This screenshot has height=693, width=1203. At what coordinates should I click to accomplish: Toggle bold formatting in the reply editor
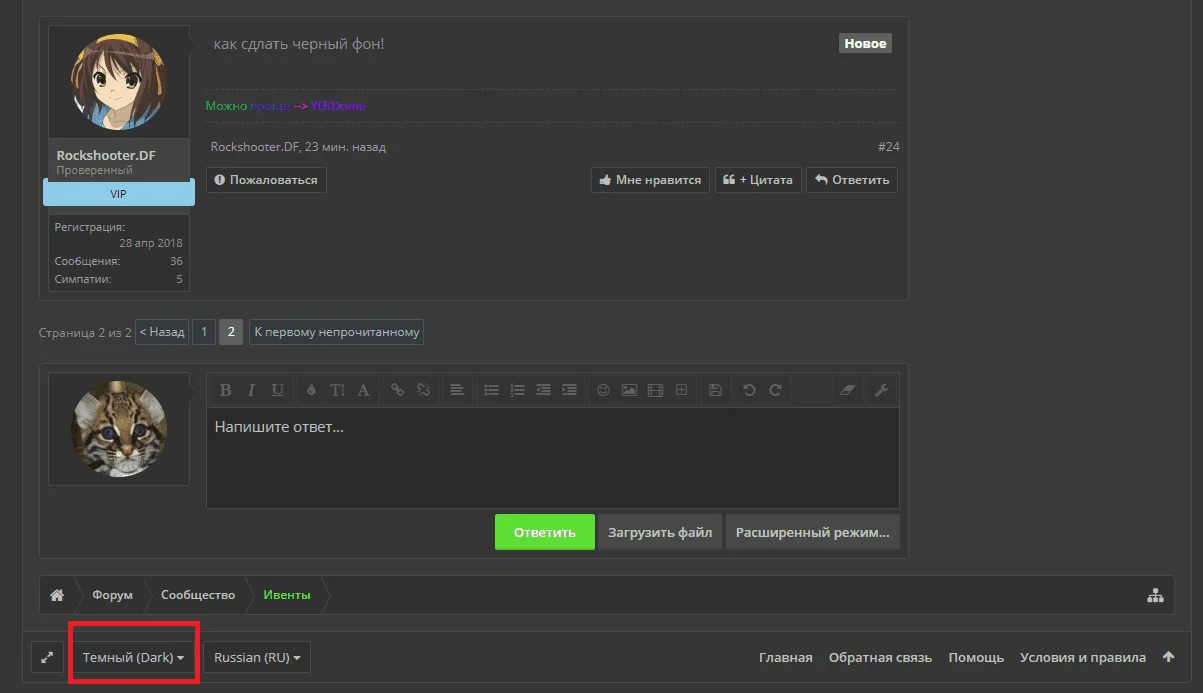[225, 390]
